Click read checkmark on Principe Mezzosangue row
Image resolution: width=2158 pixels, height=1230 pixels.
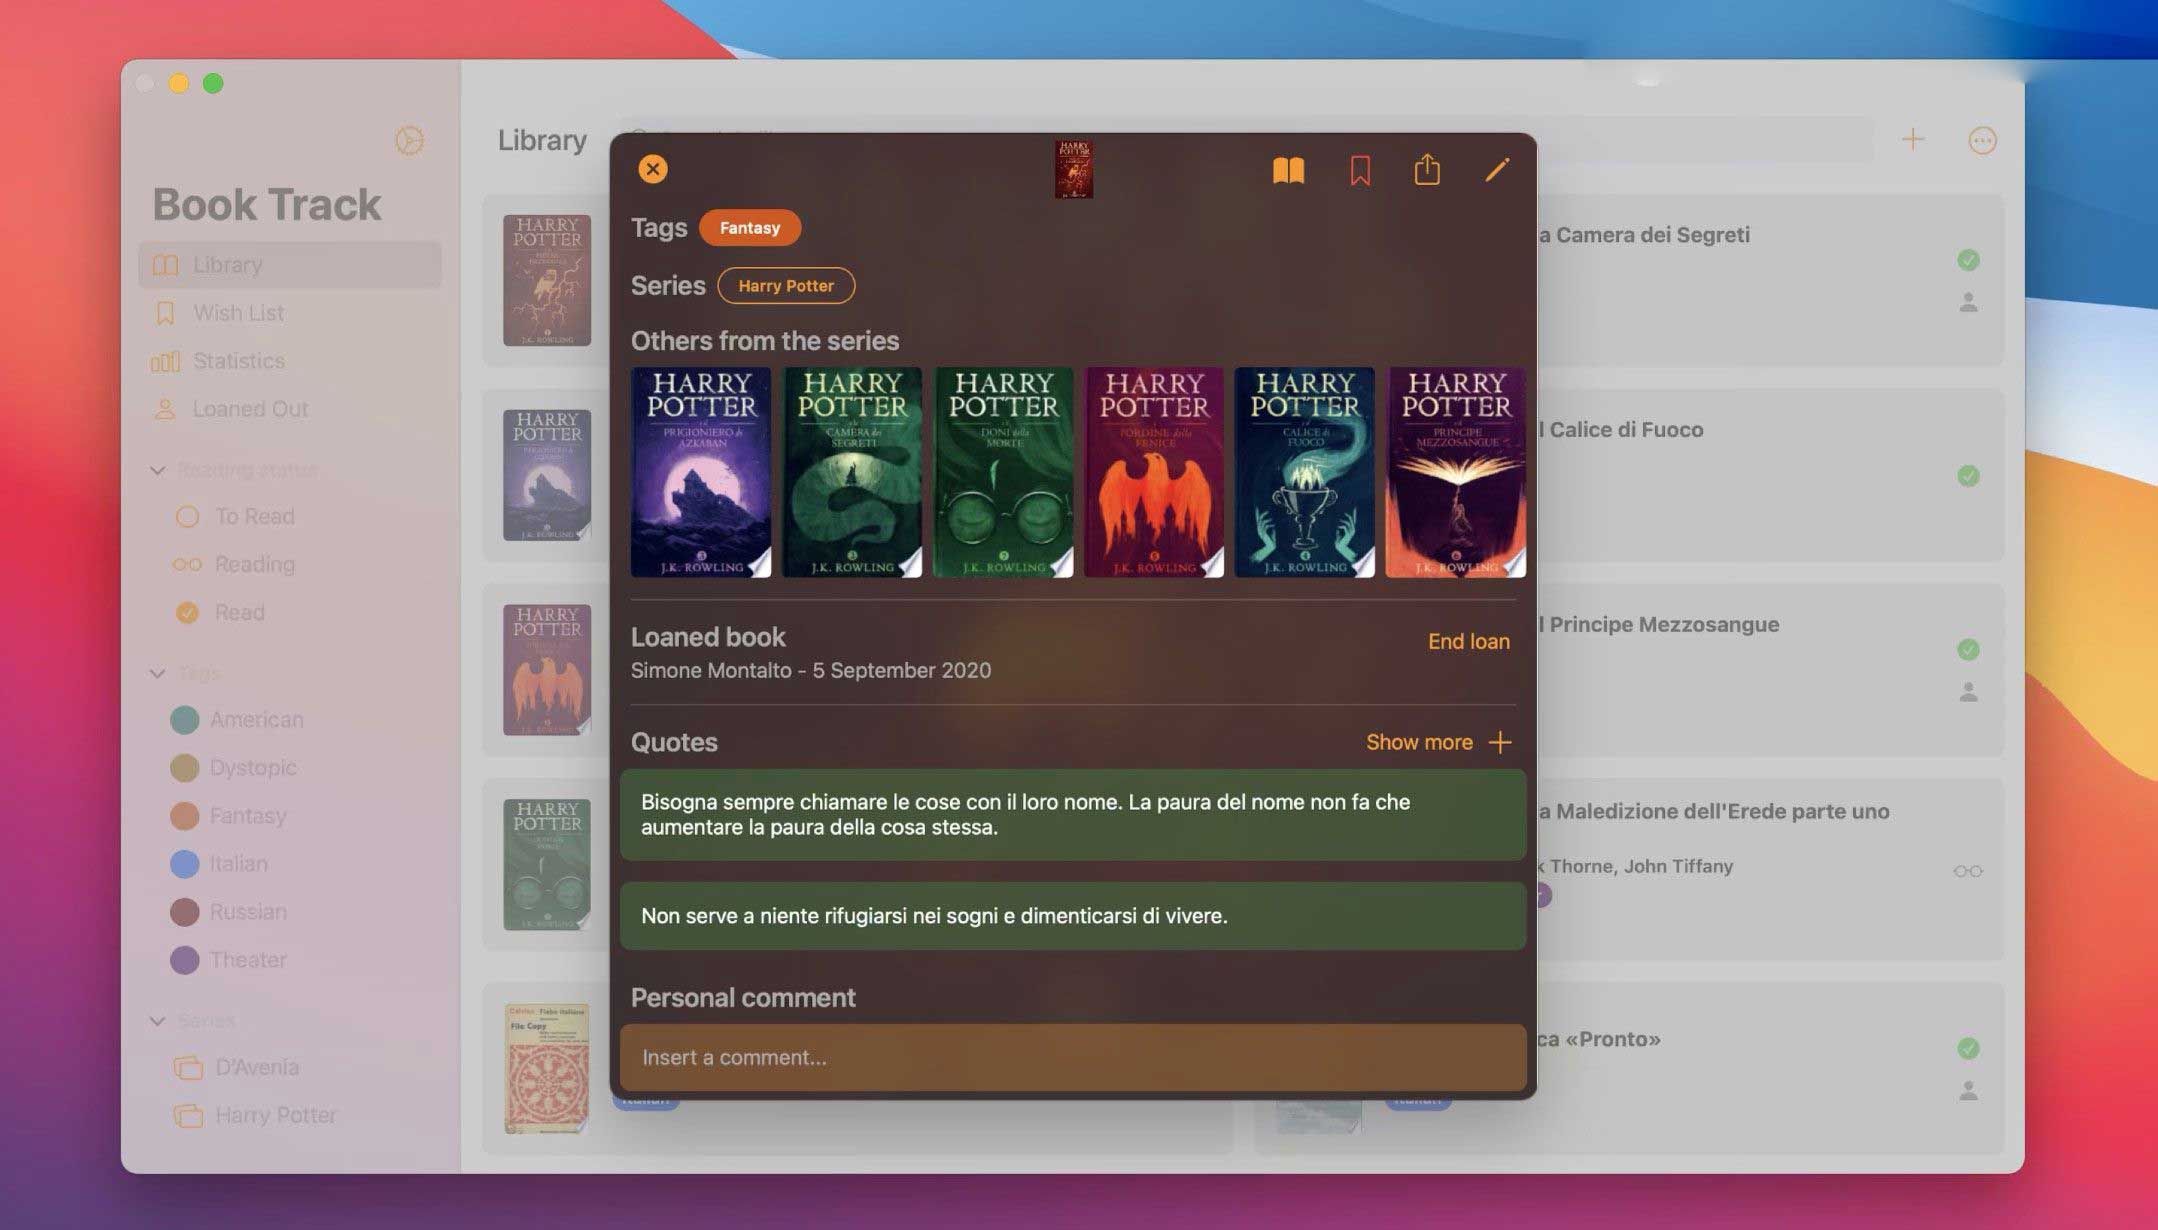point(1968,650)
